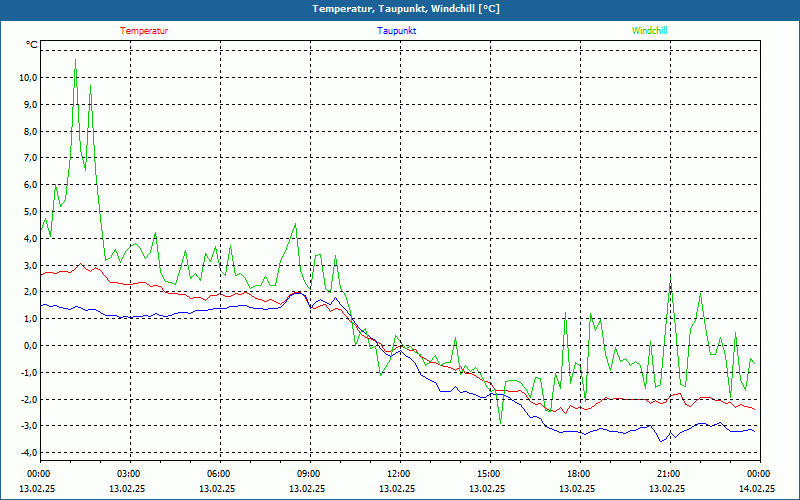The height and width of the screenshot is (500, 800).
Task: Click the chart title bar text
Action: [x=406, y=9]
